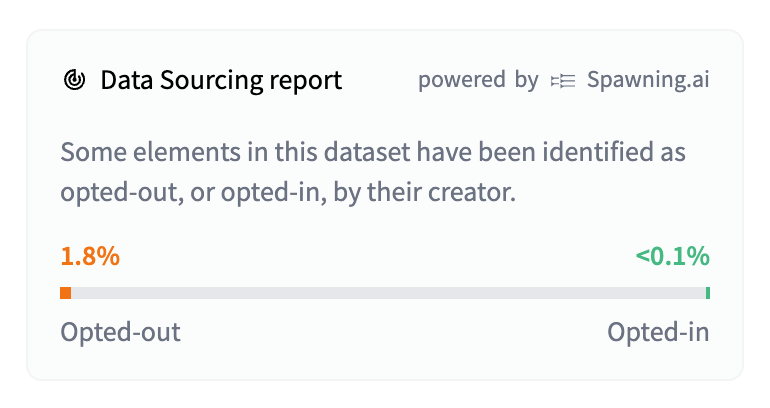Viewport: 770px width, 408px height.
Task: Select the 1.8% orange percentage
Action: click(90, 256)
